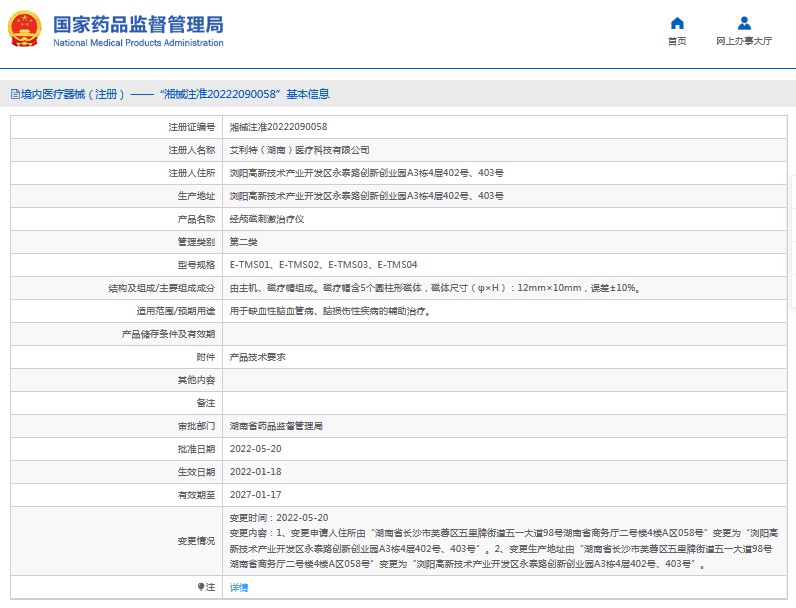Select management class 第二类
The image size is (796, 608).
coord(243,242)
